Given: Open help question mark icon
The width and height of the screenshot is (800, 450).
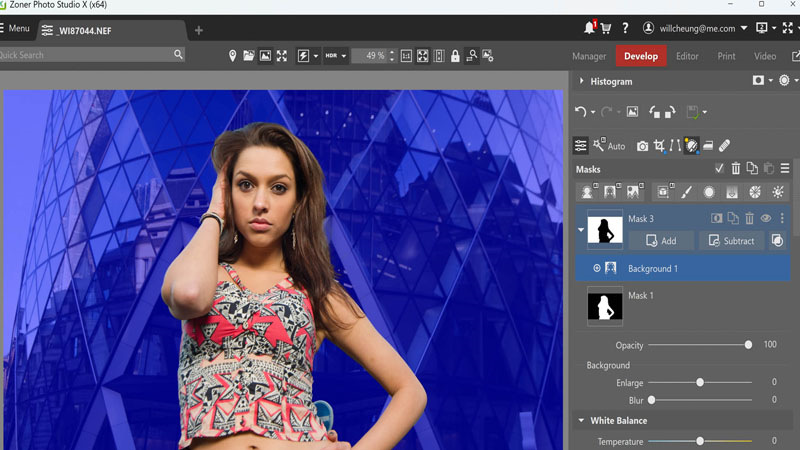Looking at the screenshot, I should [x=625, y=29].
